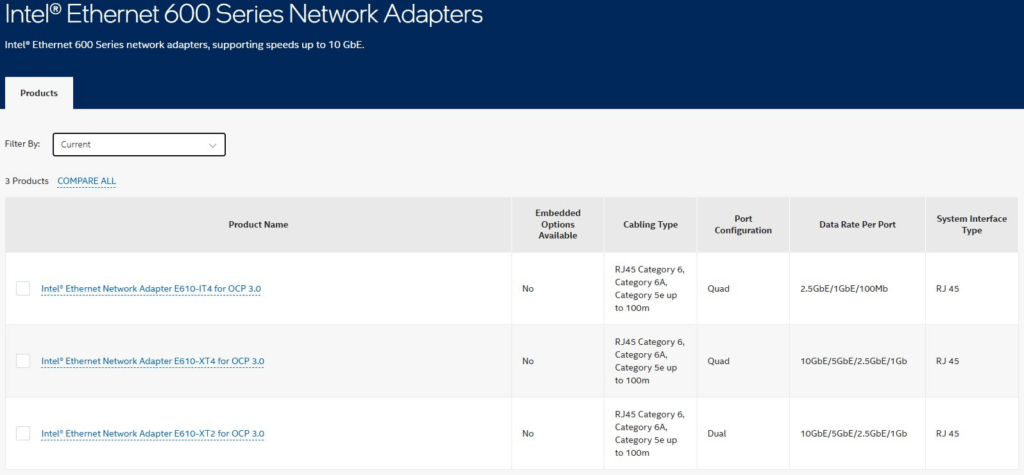Tick checkbox for E610-XT4 adapter
This screenshot has height=475, width=1024.
(x=23, y=361)
